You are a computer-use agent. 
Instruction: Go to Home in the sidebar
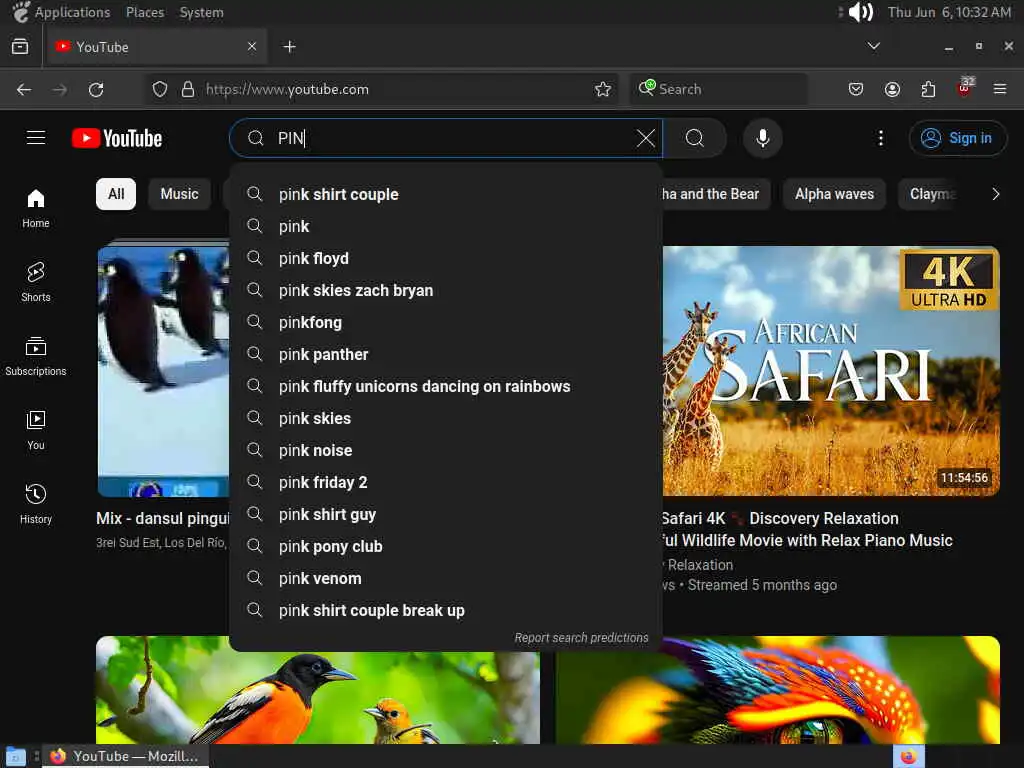[36, 209]
